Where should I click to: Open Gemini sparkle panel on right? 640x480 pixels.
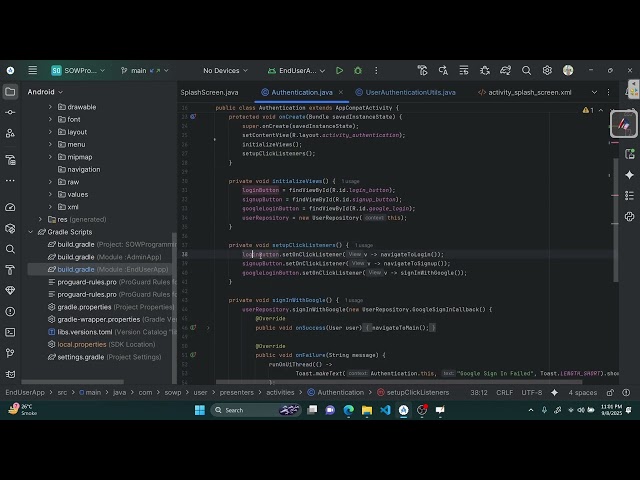click(x=629, y=175)
